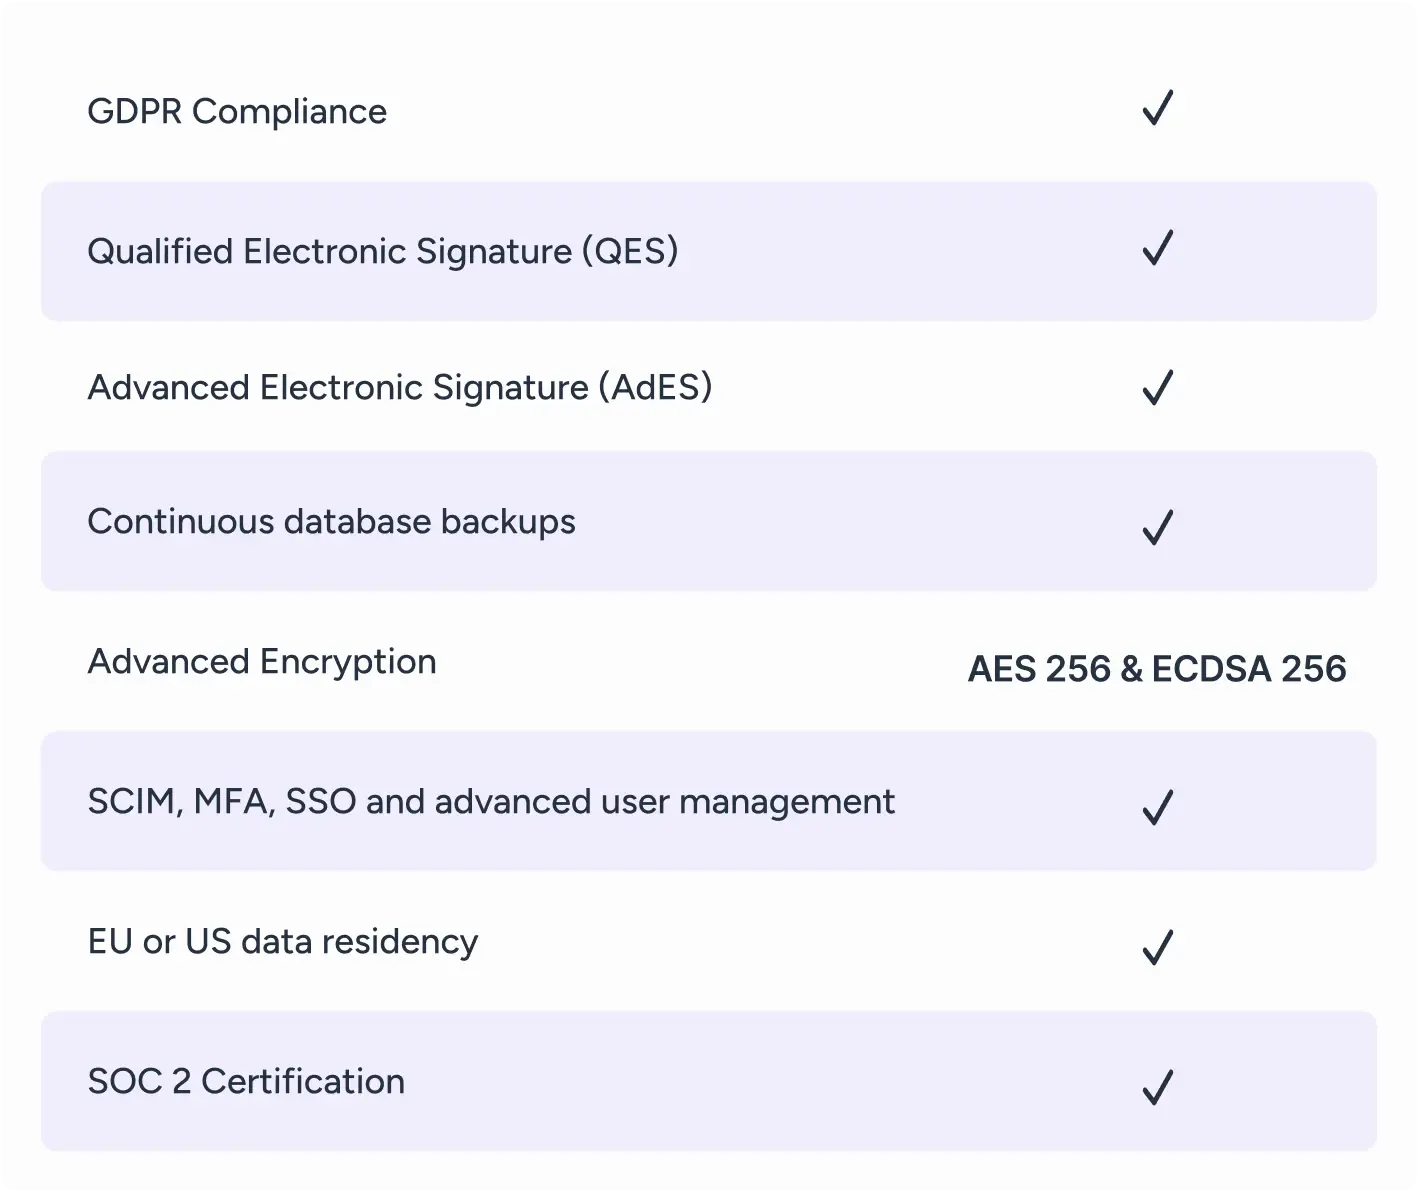Click the Advanced Electronic Signature (AdES) checkmark
This screenshot has height=1191, width=1417.
point(1157,388)
